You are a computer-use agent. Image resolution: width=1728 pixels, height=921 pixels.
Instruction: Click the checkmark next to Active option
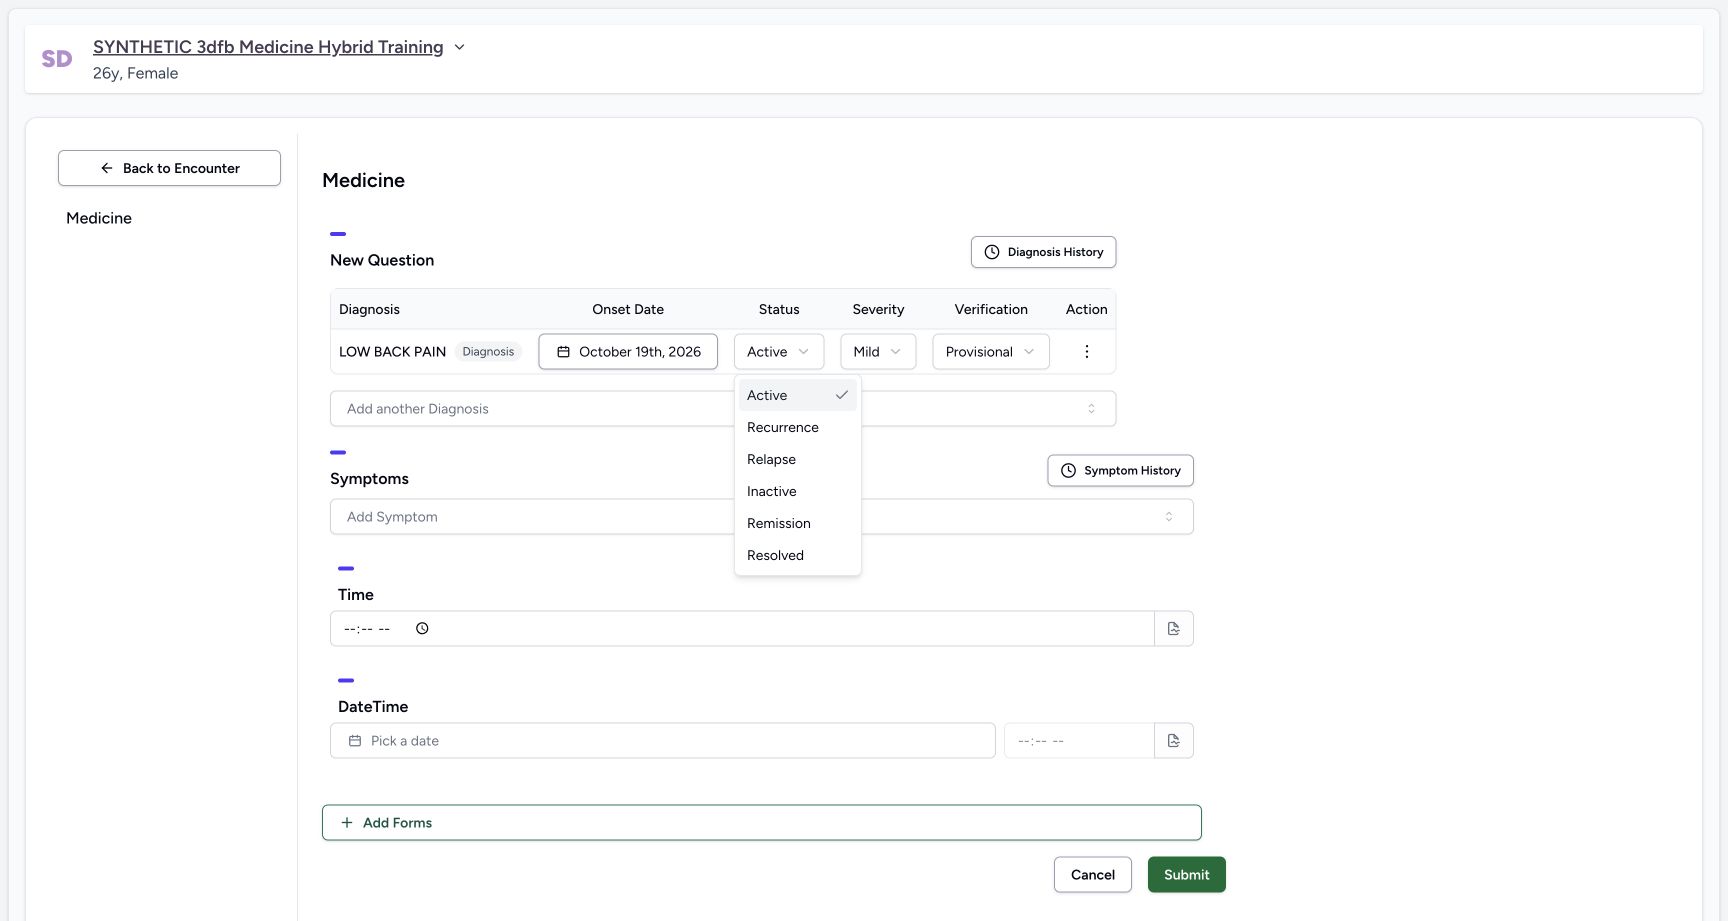pos(842,395)
